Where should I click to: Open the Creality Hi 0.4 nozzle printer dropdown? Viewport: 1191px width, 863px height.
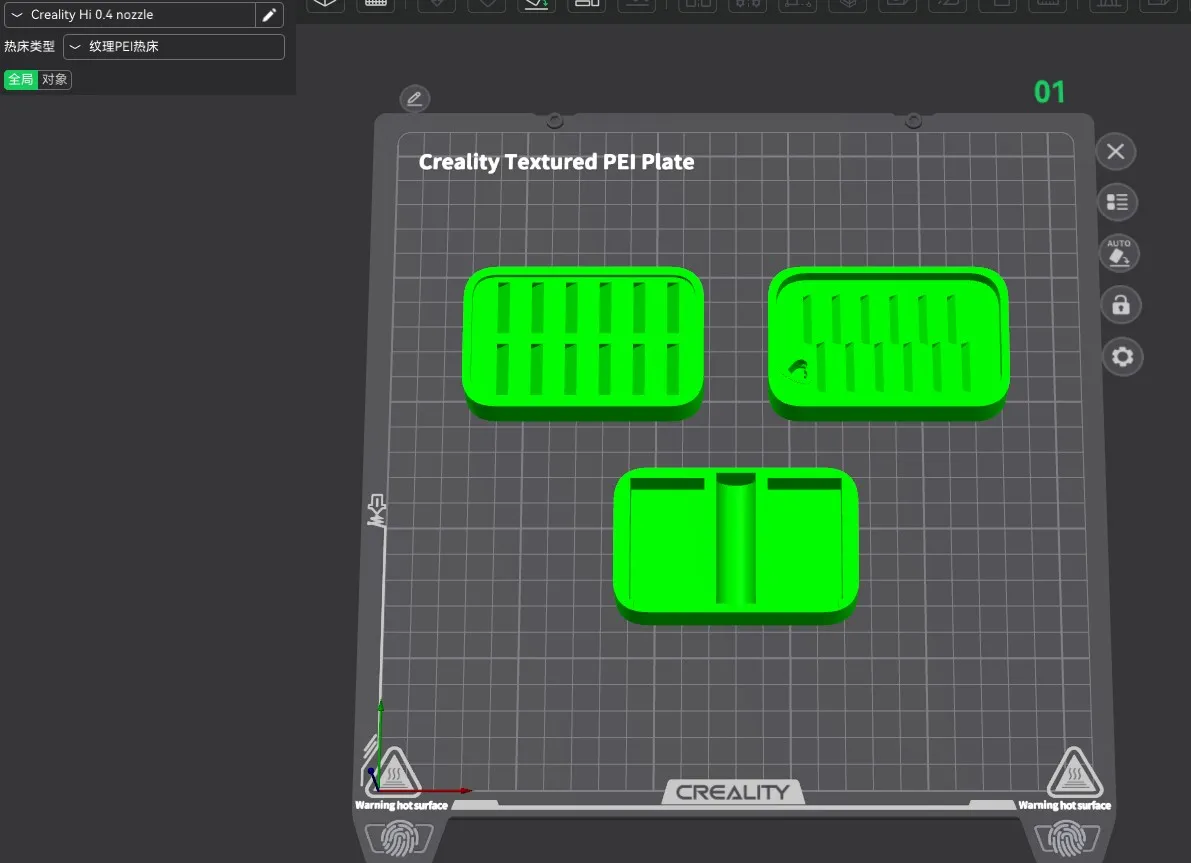tap(129, 15)
